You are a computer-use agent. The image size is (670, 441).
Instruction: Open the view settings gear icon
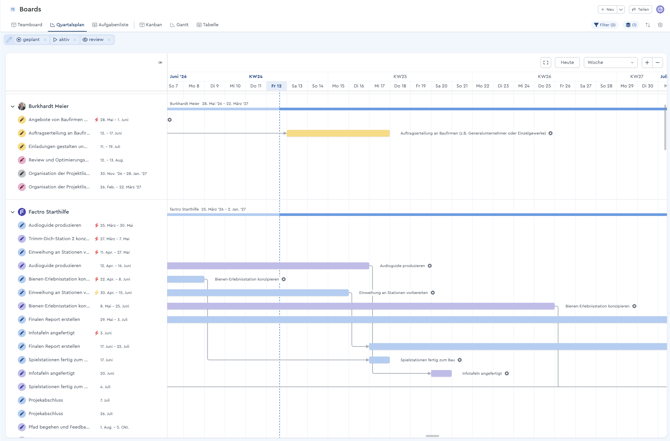(660, 25)
